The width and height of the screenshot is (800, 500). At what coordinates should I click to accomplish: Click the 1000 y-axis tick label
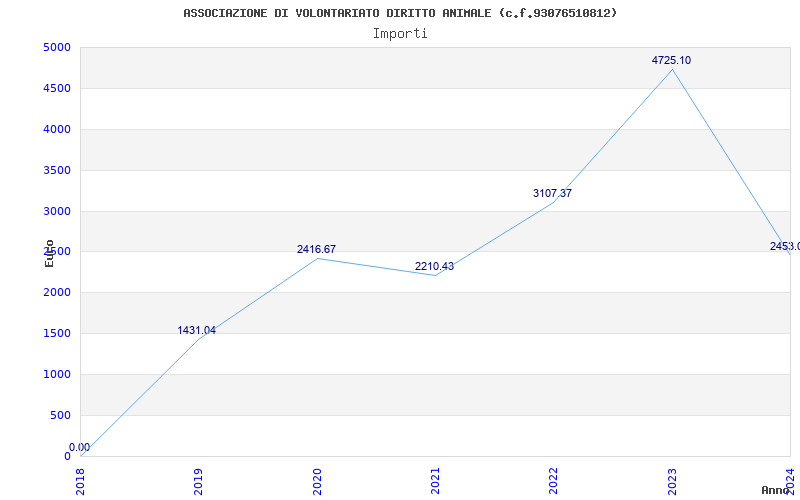click(x=57, y=374)
